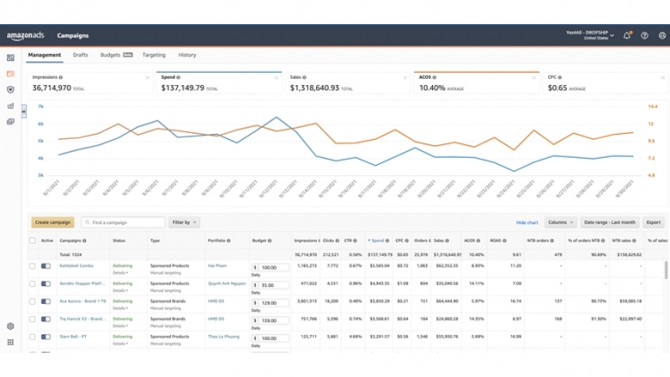670x377 pixels.
Task: Click the Amazon Ads logo
Action: point(25,36)
